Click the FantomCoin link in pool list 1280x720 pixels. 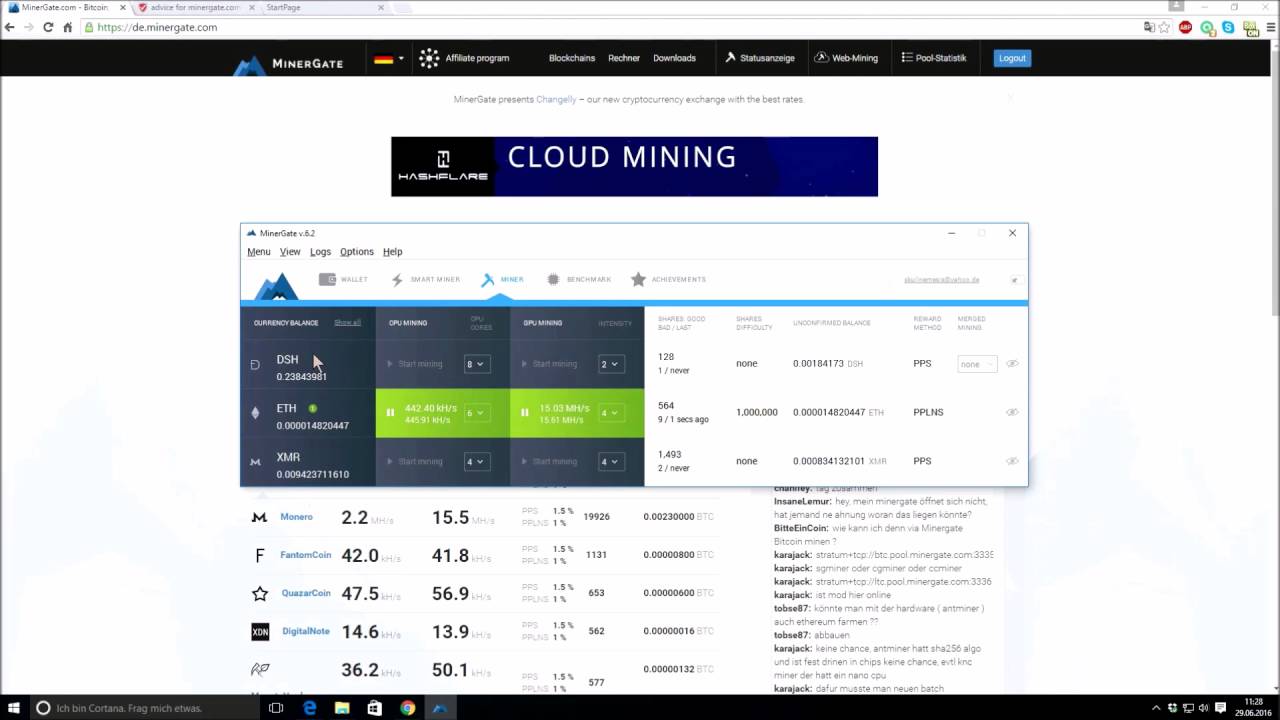(305, 555)
